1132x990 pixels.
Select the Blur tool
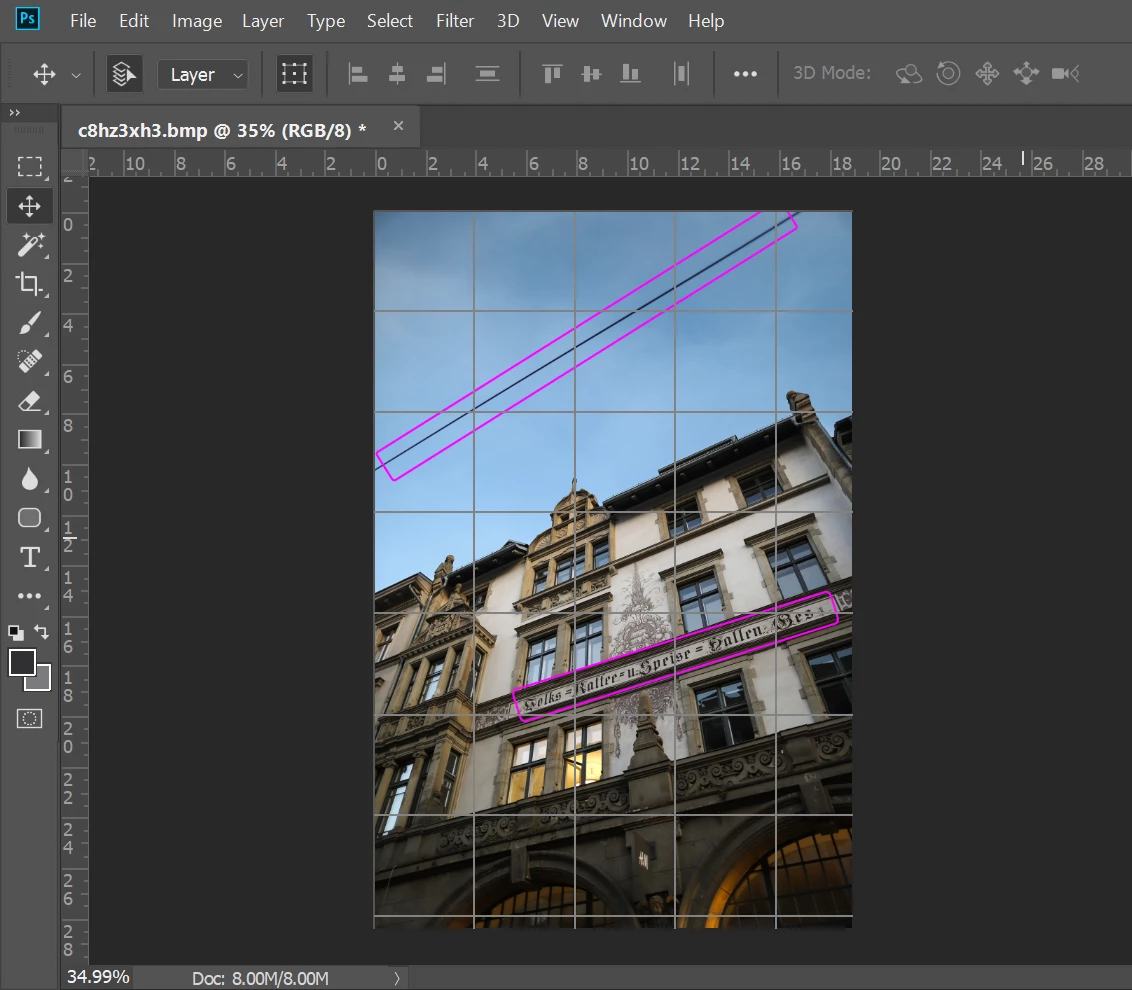30,479
